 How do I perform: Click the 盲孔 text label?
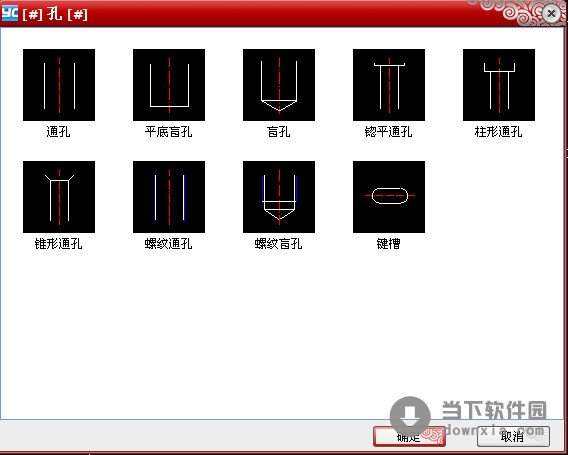279,132
